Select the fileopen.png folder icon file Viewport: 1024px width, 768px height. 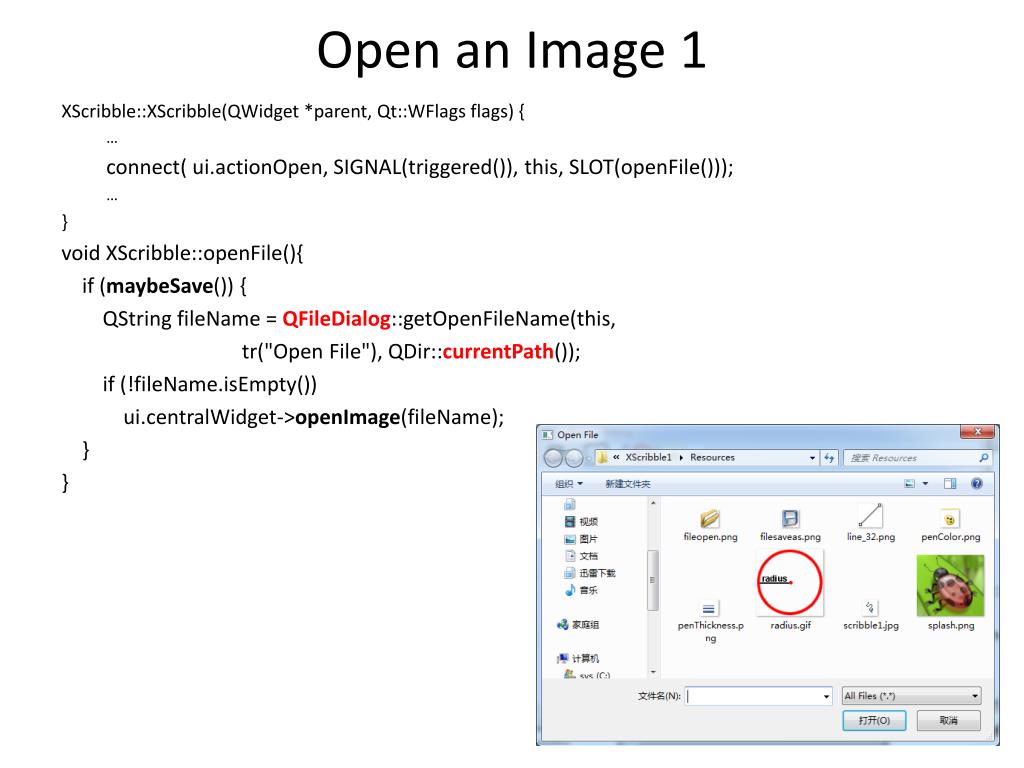tap(710, 519)
